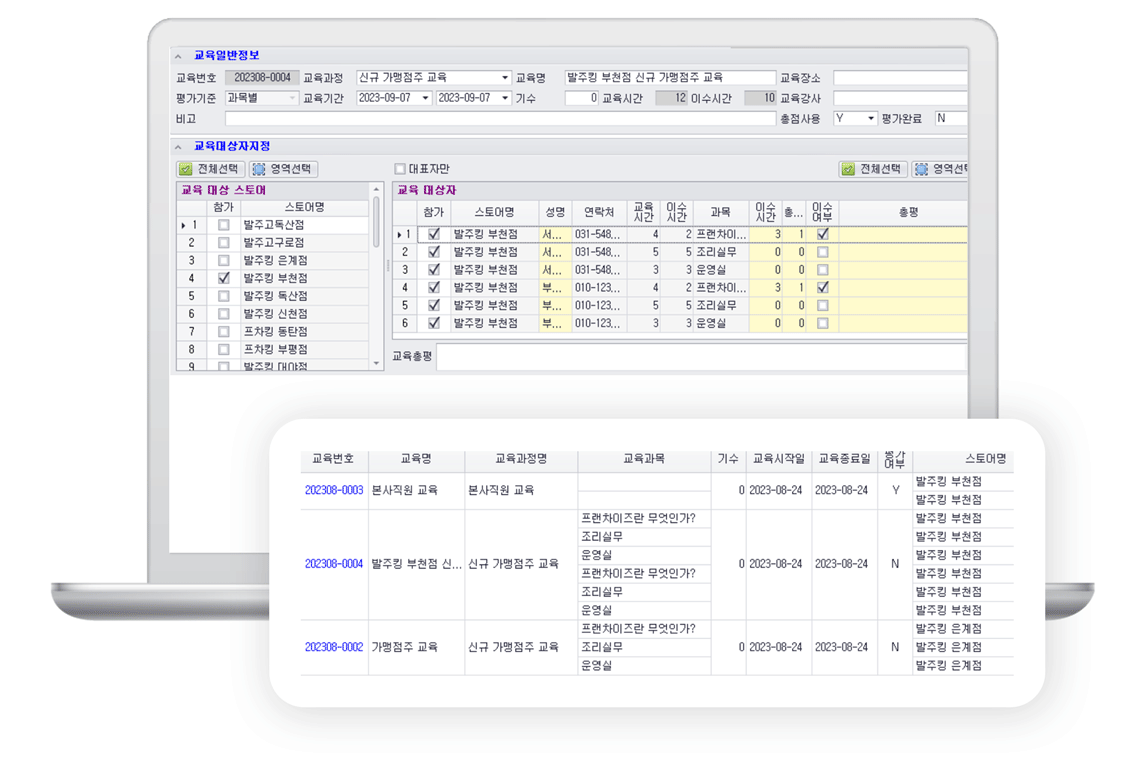This screenshot has height=773, width=1148.
Task: Click the right-side 전체선택 button above 교육 대상자
Action: tap(873, 169)
